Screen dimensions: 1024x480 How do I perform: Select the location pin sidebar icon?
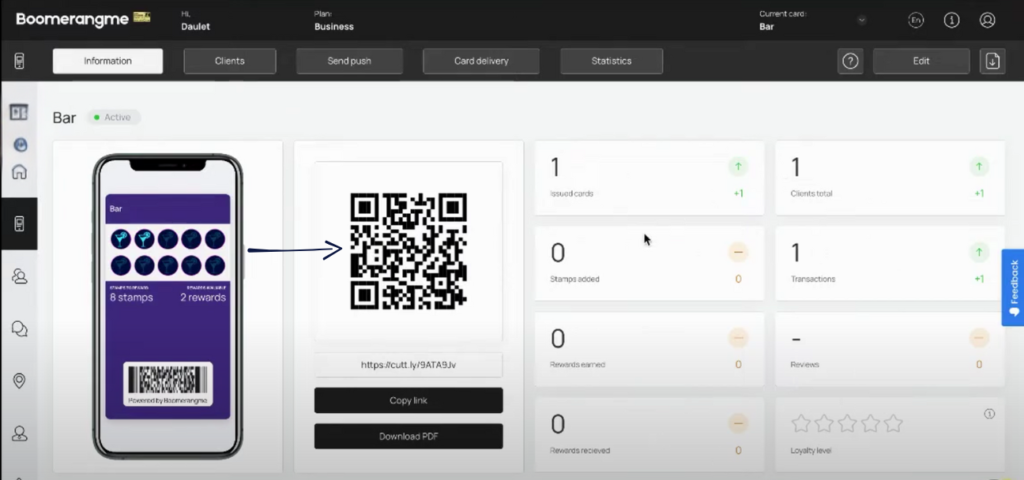click(19, 381)
